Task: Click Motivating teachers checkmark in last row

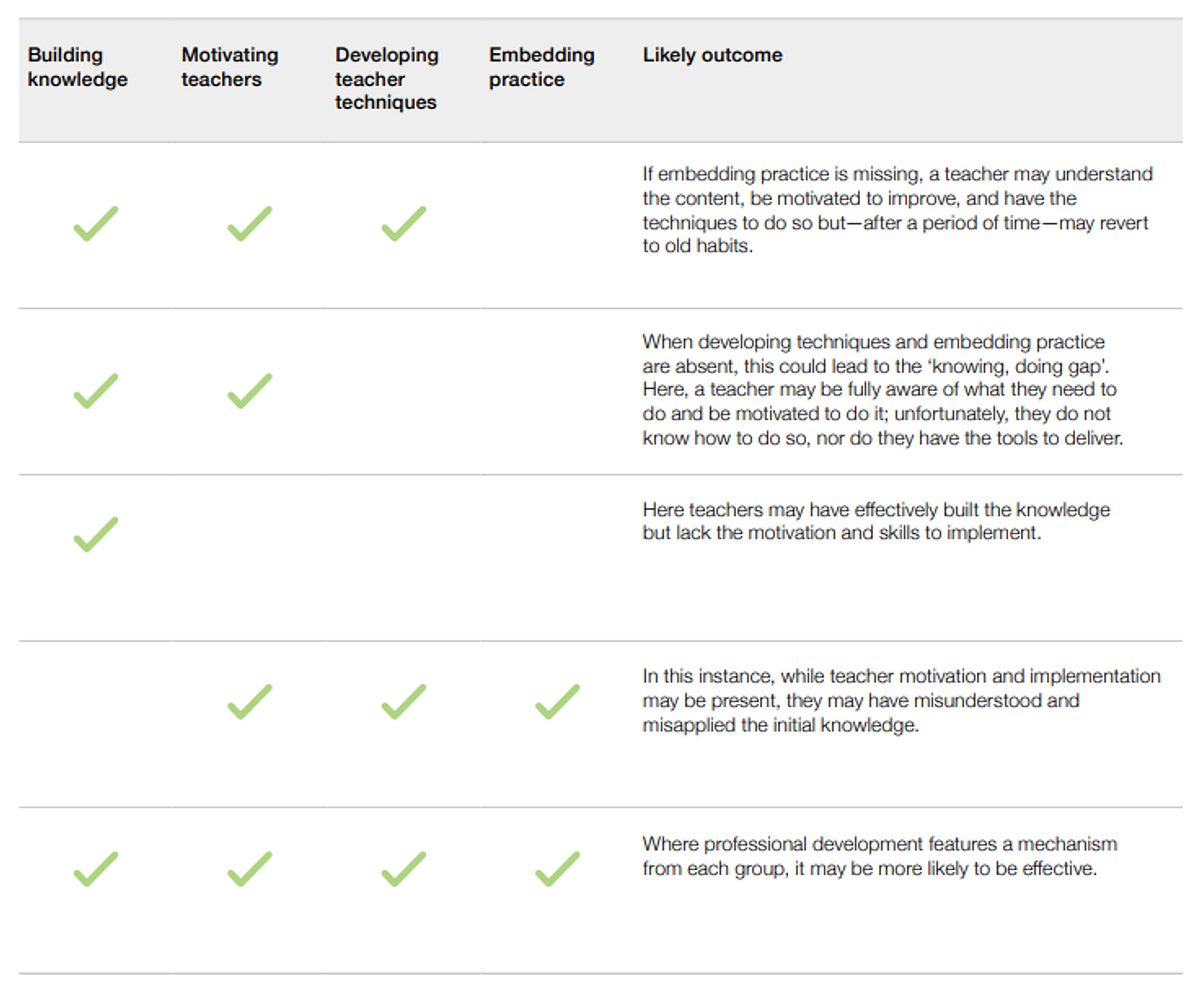Action: [x=250, y=868]
